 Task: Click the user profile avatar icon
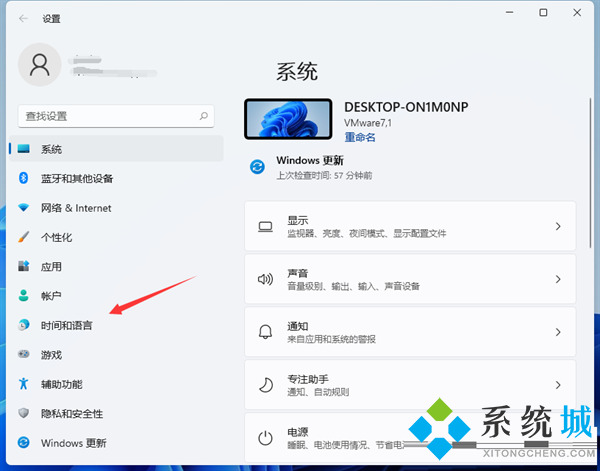coord(39,65)
